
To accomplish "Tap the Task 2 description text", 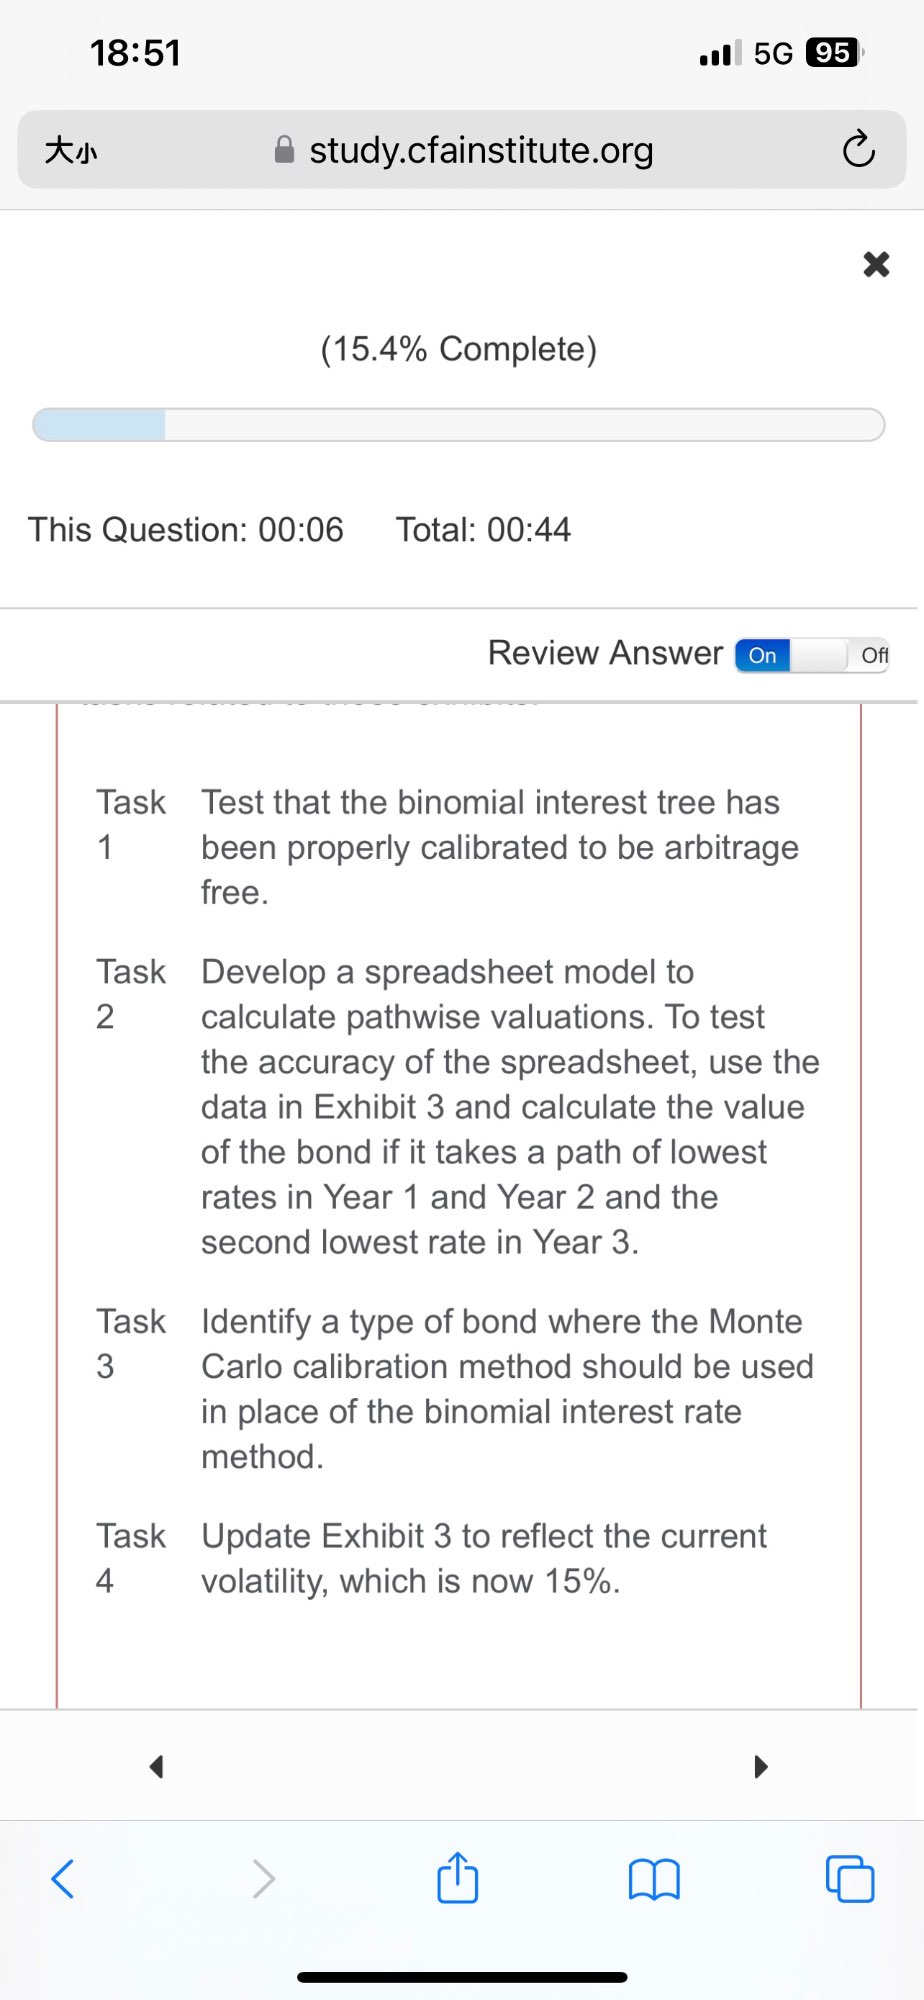I will (509, 1107).
